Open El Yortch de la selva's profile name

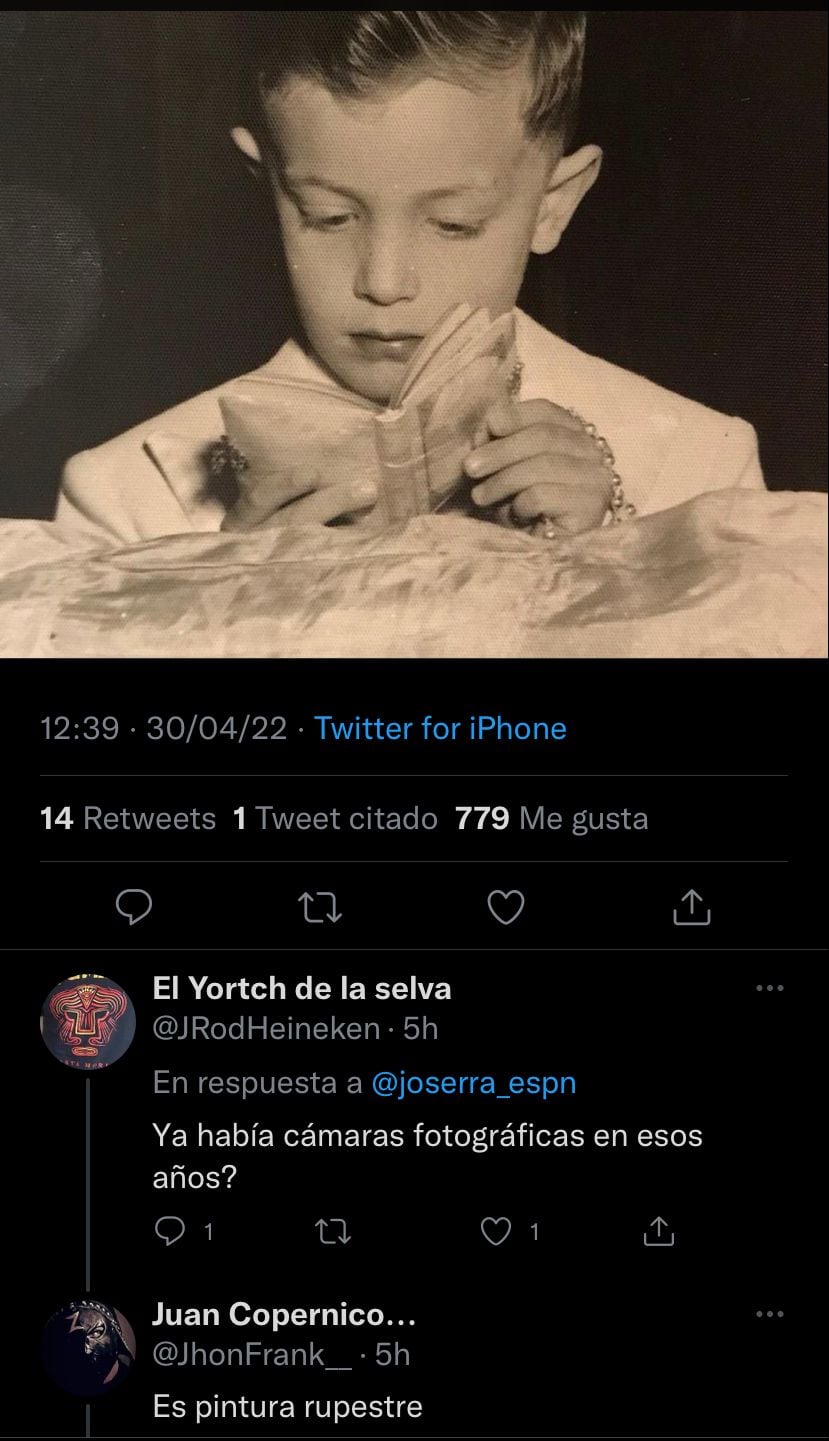tap(301, 989)
